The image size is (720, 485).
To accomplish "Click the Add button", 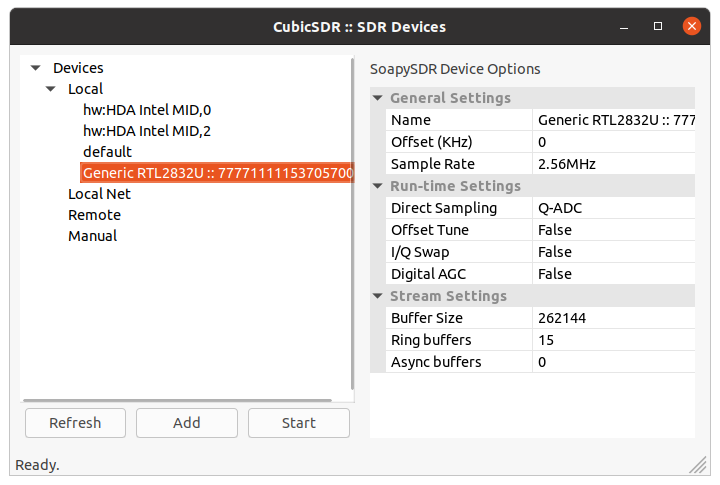I will click(187, 423).
